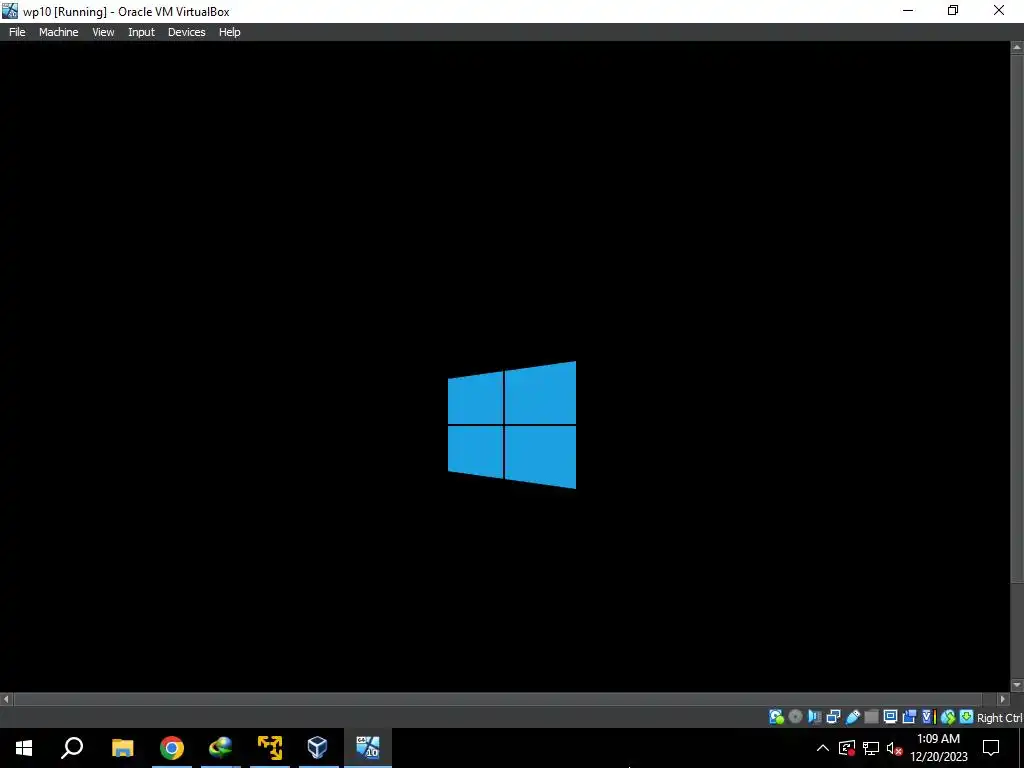Click the virtualization CPU load status icon
Viewport: 1024px width, 768px height.
pyautogui.click(x=929, y=717)
